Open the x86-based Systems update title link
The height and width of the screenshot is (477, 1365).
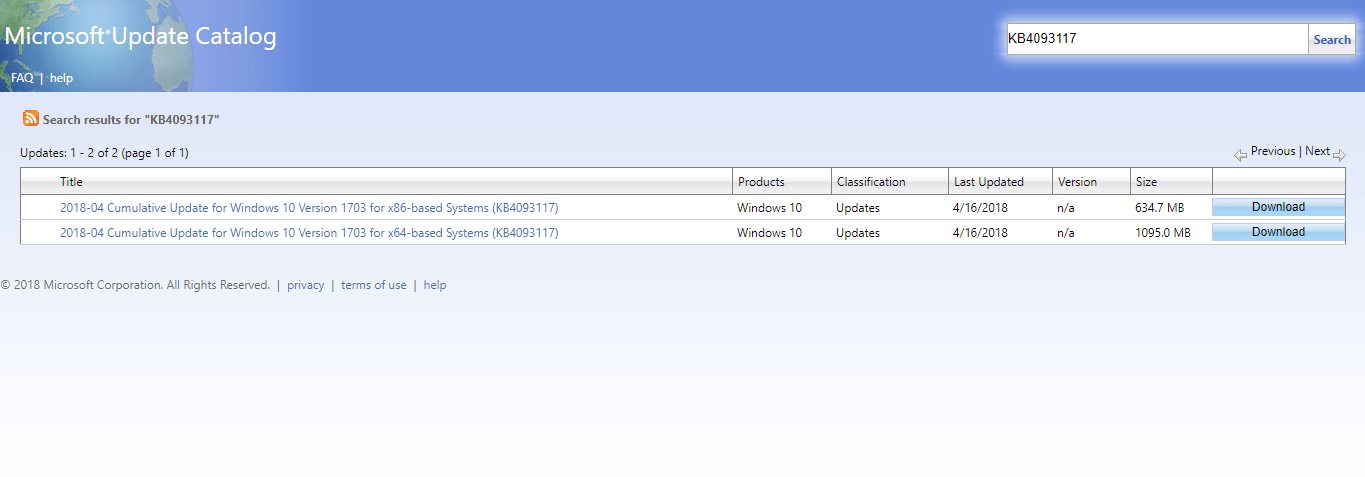click(309, 208)
